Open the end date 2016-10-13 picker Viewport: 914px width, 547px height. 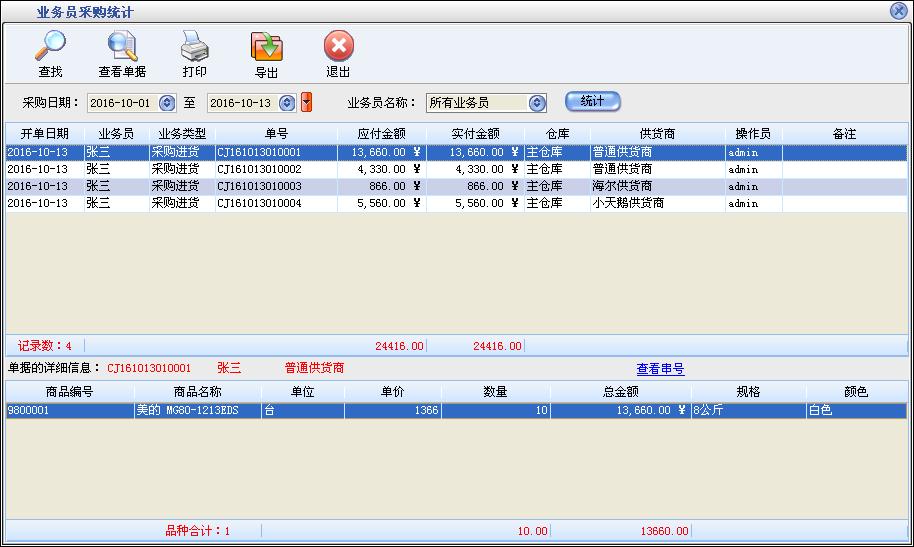pyautogui.click(x=287, y=103)
